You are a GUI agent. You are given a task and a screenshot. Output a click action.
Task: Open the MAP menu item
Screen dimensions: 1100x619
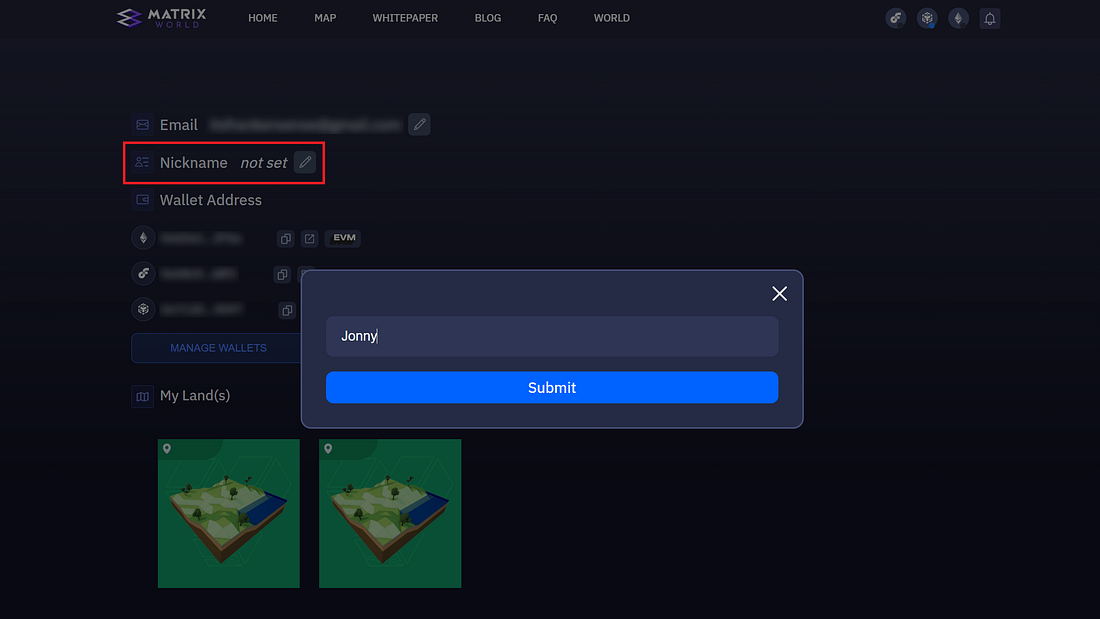pyautogui.click(x=325, y=18)
